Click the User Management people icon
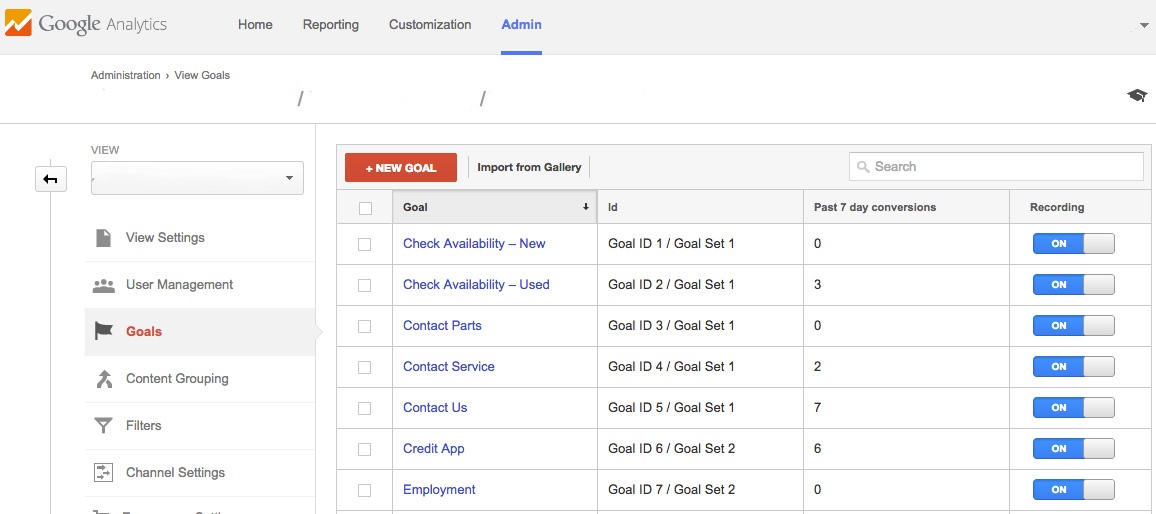The width and height of the screenshot is (1156, 514). tap(103, 285)
